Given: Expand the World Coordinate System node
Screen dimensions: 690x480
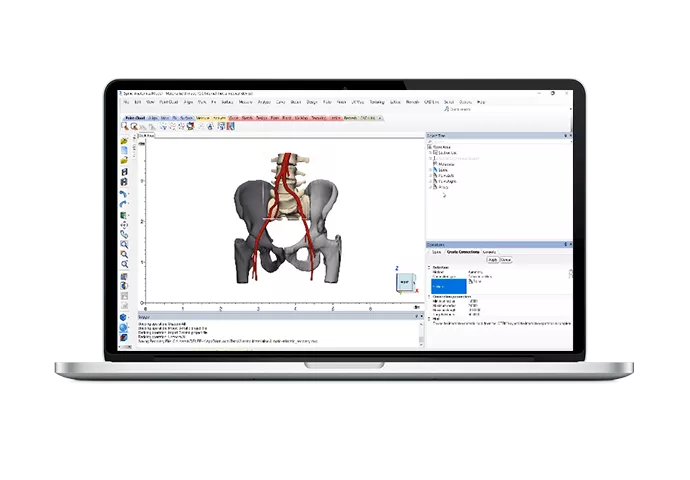Looking at the screenshot, I should [x=430, y=158].
